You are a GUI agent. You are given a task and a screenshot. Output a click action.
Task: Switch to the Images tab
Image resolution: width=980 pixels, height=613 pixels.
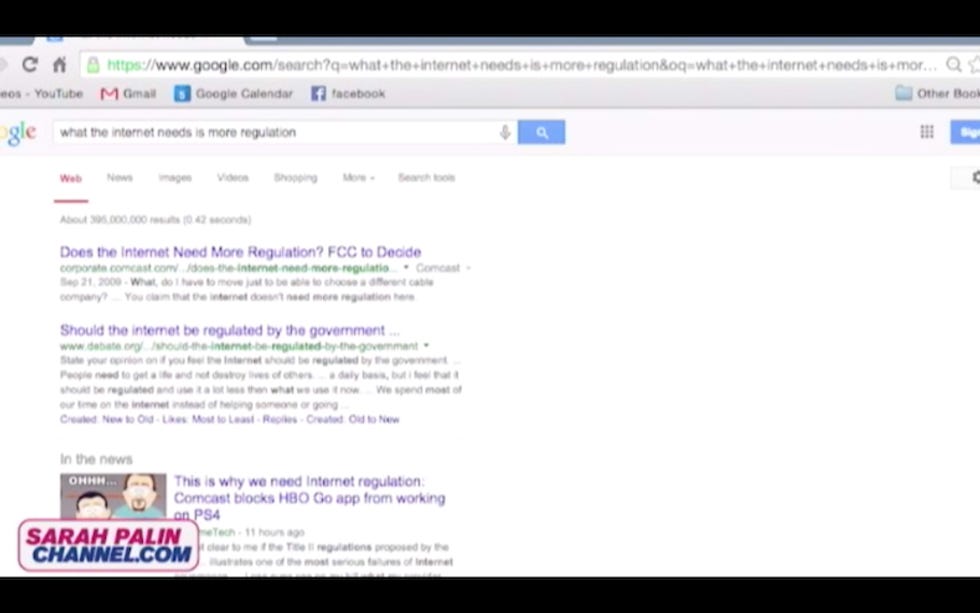[x=175, y=178]
